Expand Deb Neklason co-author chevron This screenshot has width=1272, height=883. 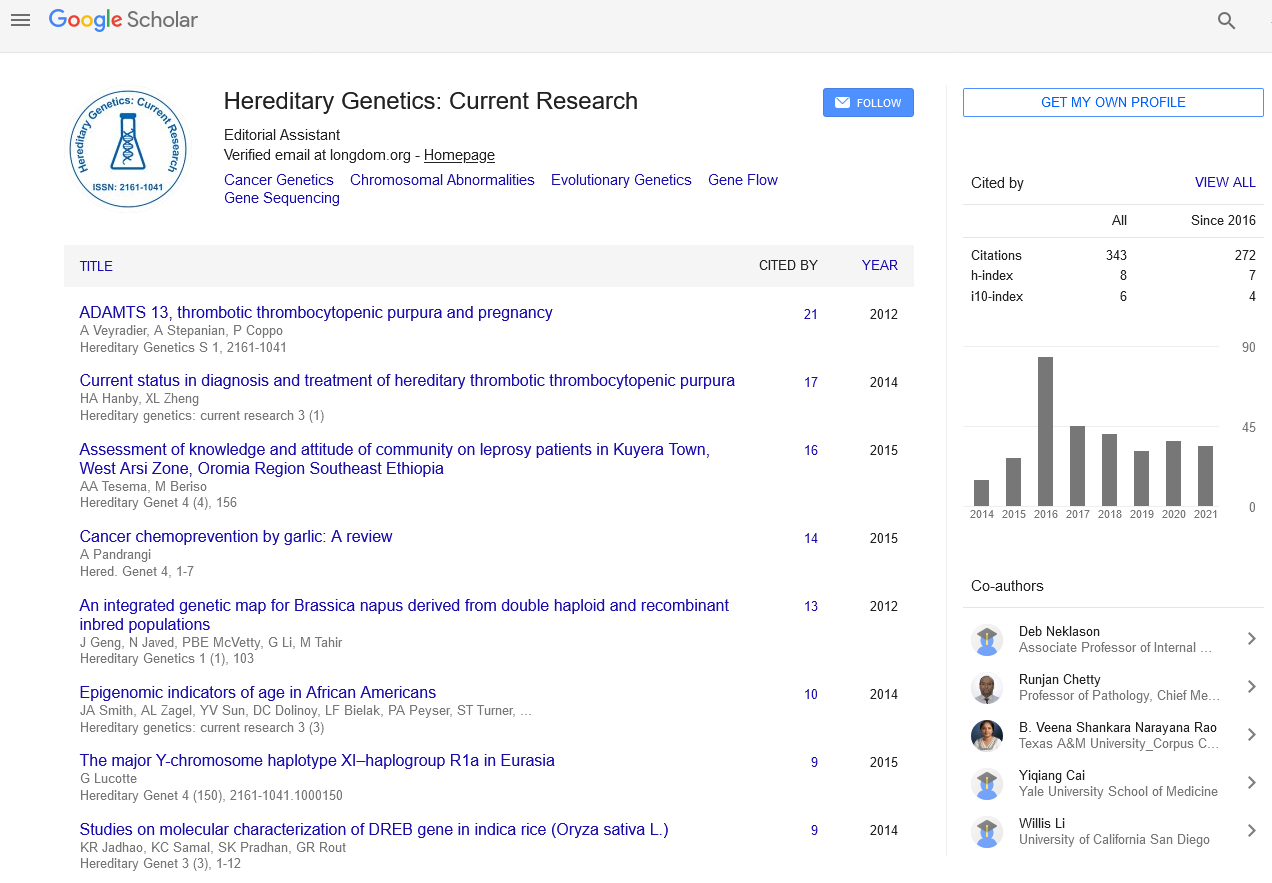point(1251,639)
